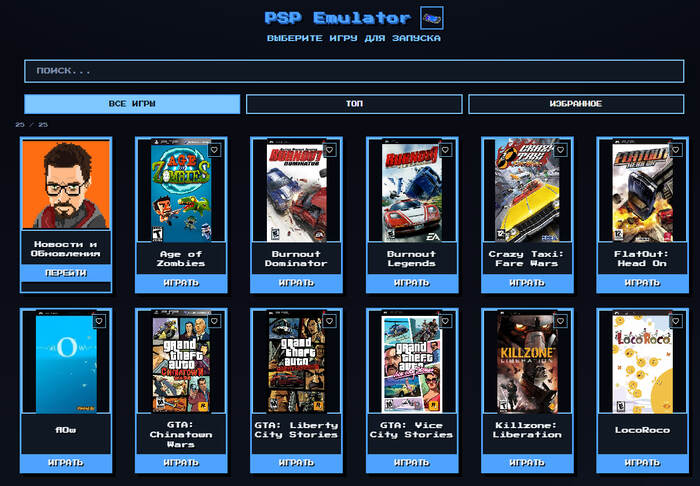The height and width of the screenshot is (486, 700).
Task: Favorite Burnout Dominator with heart icon
Action: [329, 150]
